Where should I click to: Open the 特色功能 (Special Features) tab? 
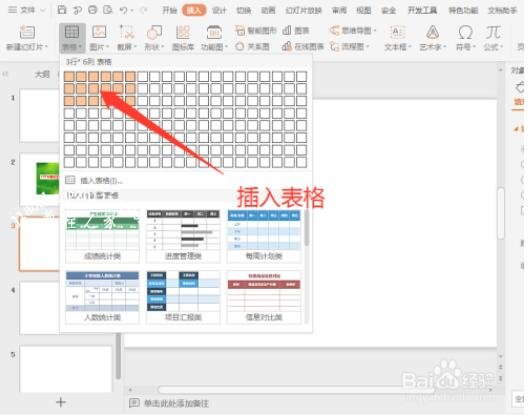click(x=463, y=10)
